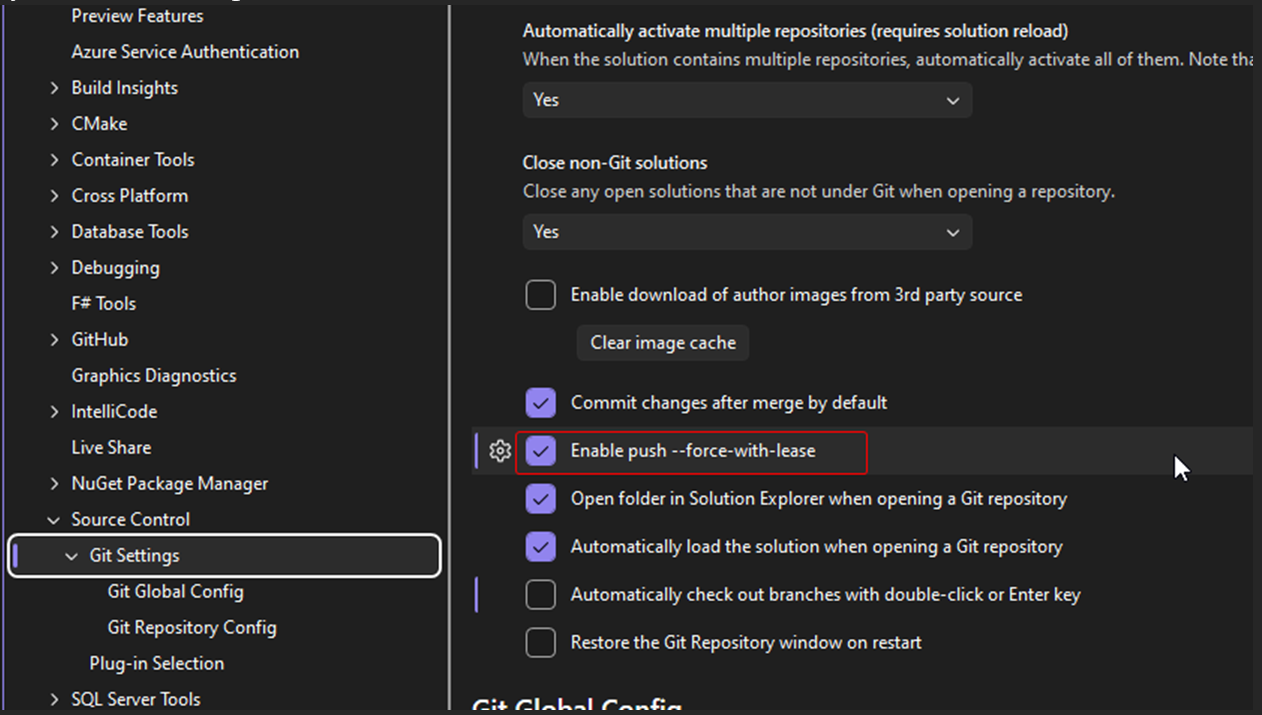Check Restore the Git Repository window on restart
The image size is (1262, 715).
pos(540,642)
